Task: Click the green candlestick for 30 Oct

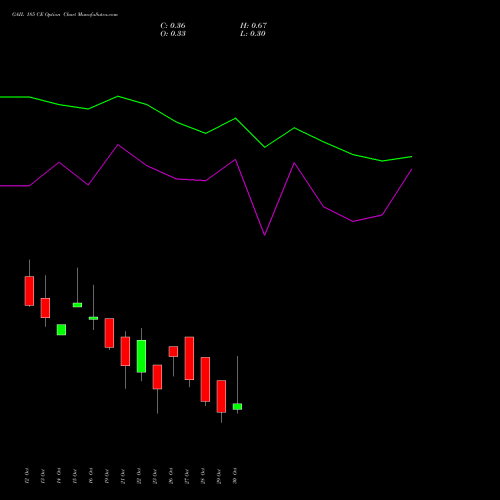Action: point(237,407)
